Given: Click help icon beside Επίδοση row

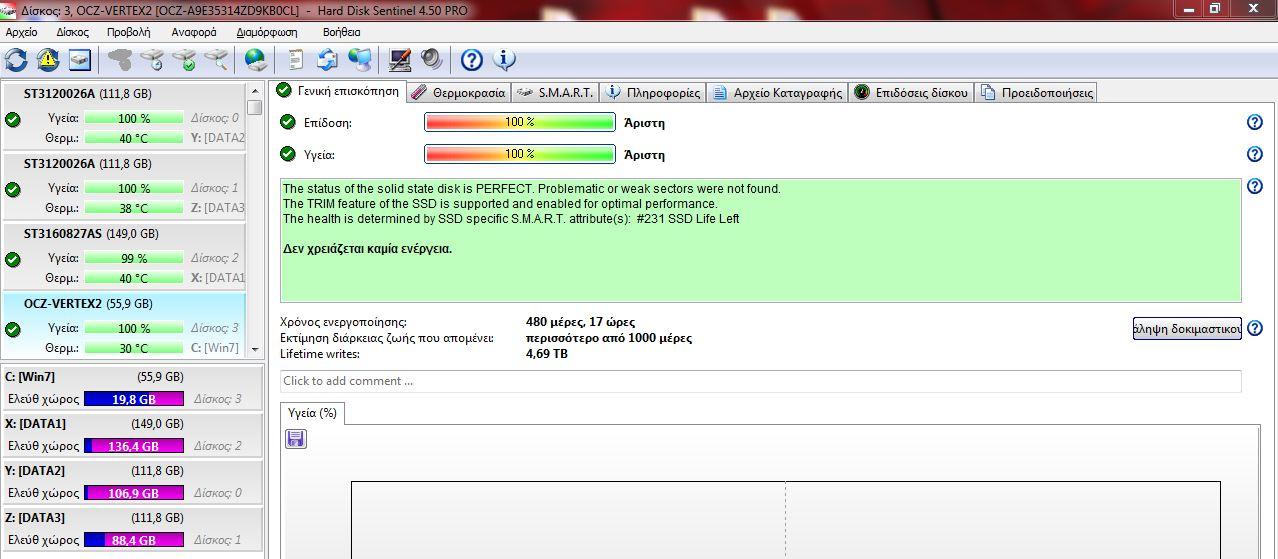Looking at the screenshot, I should click(1255, 122).
